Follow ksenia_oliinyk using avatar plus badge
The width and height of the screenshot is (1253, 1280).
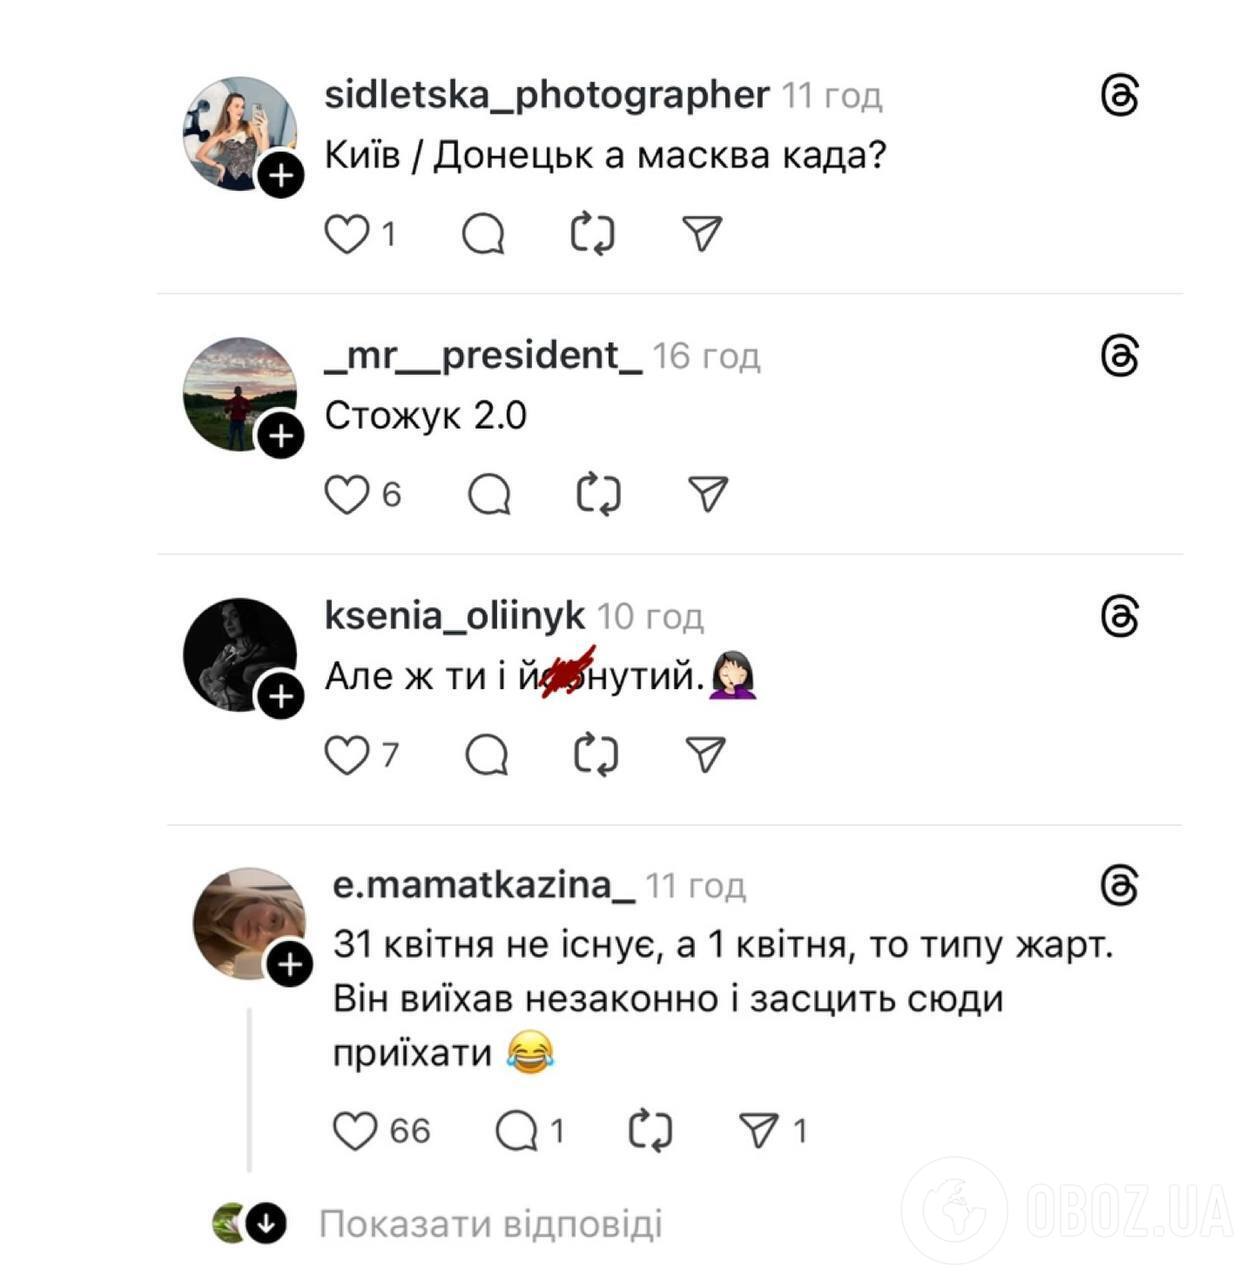281,696
